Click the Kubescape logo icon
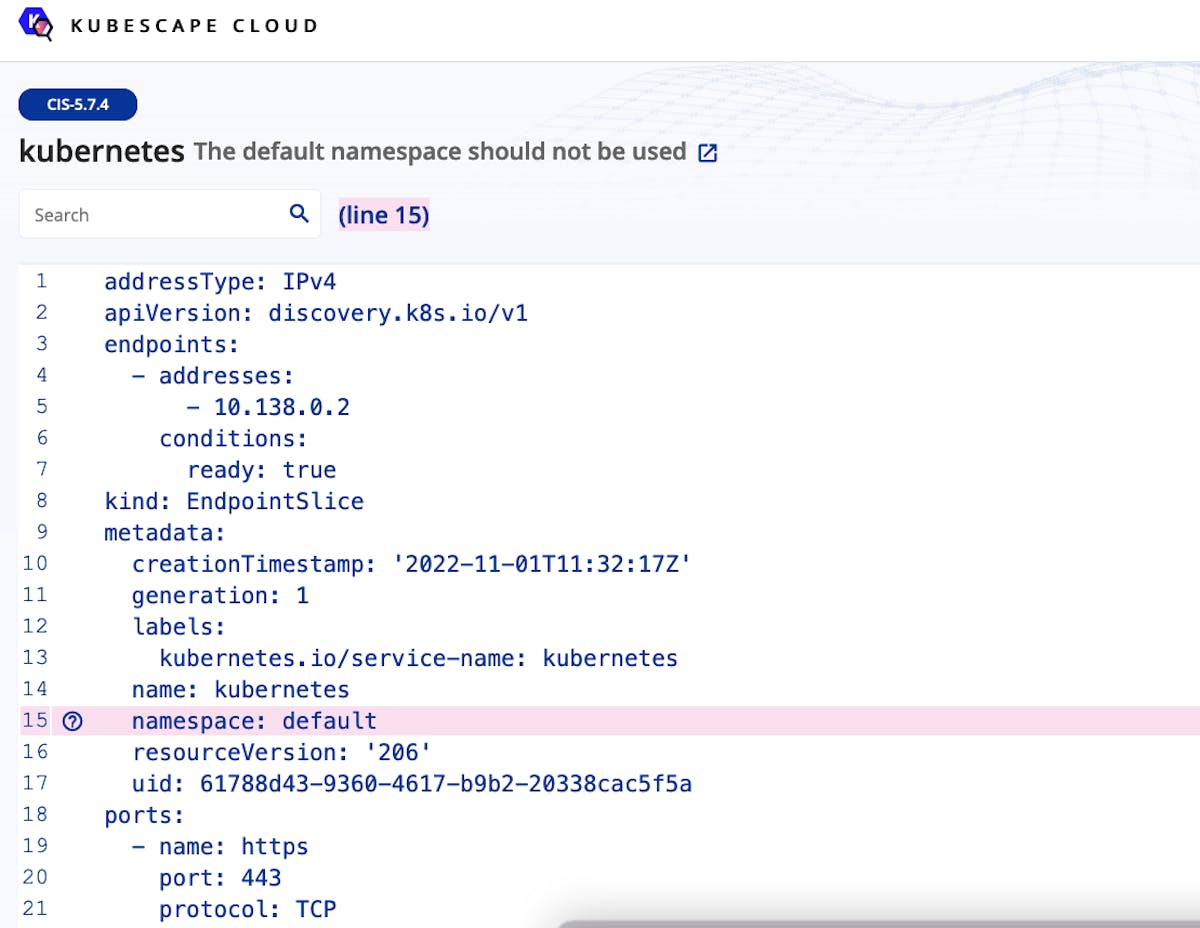The height and width of the screenshot is (928, 1200). click(x=36, y=24)
